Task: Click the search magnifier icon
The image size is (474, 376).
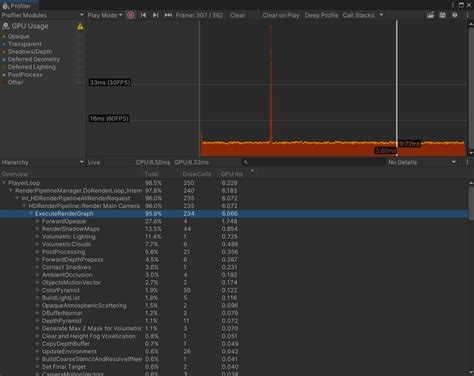Action: coord(246,162)
